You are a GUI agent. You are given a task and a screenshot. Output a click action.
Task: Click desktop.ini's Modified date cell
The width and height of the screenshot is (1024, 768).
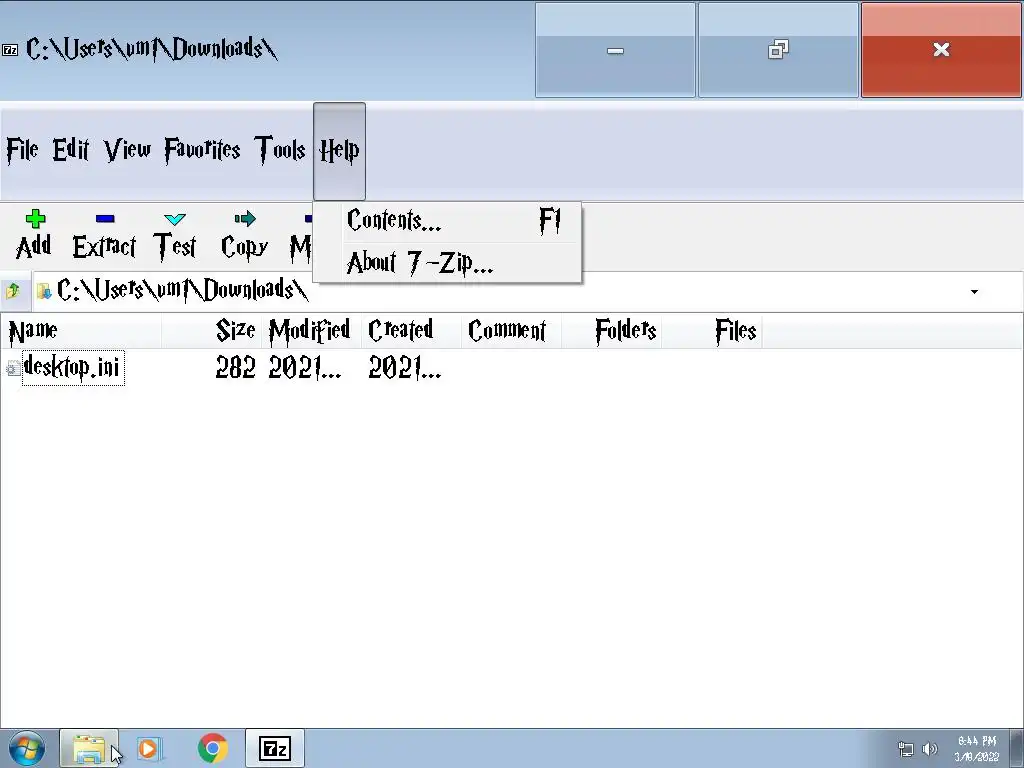point(305,368)
